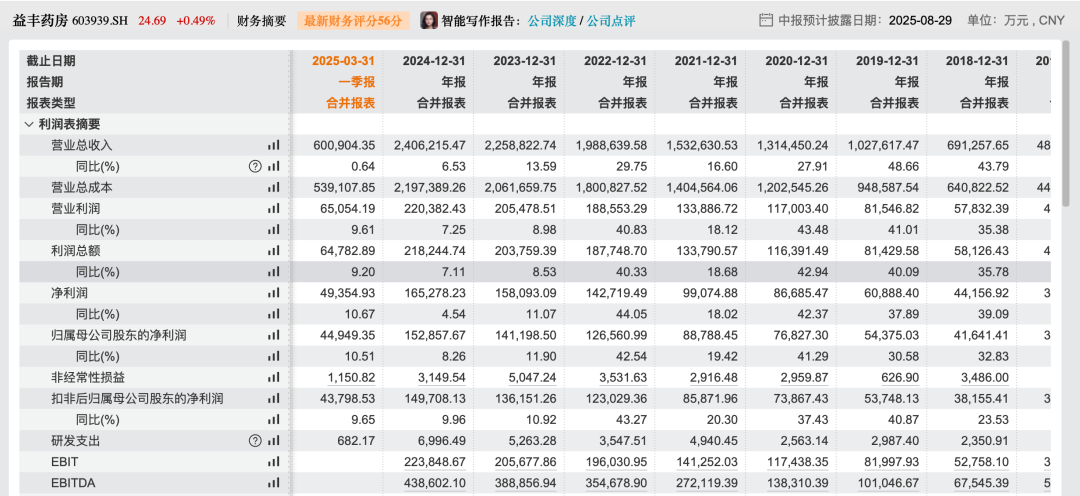Open chart icon for EBIT row
The image size is (1080, 496).
coord(273,462)
